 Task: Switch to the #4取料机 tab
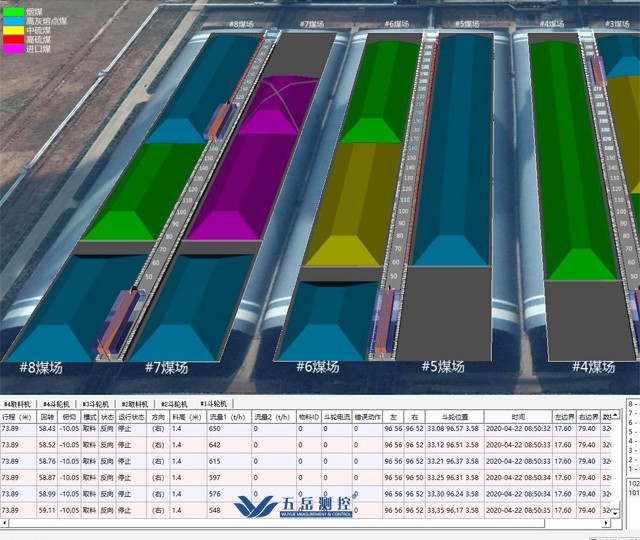17,403
